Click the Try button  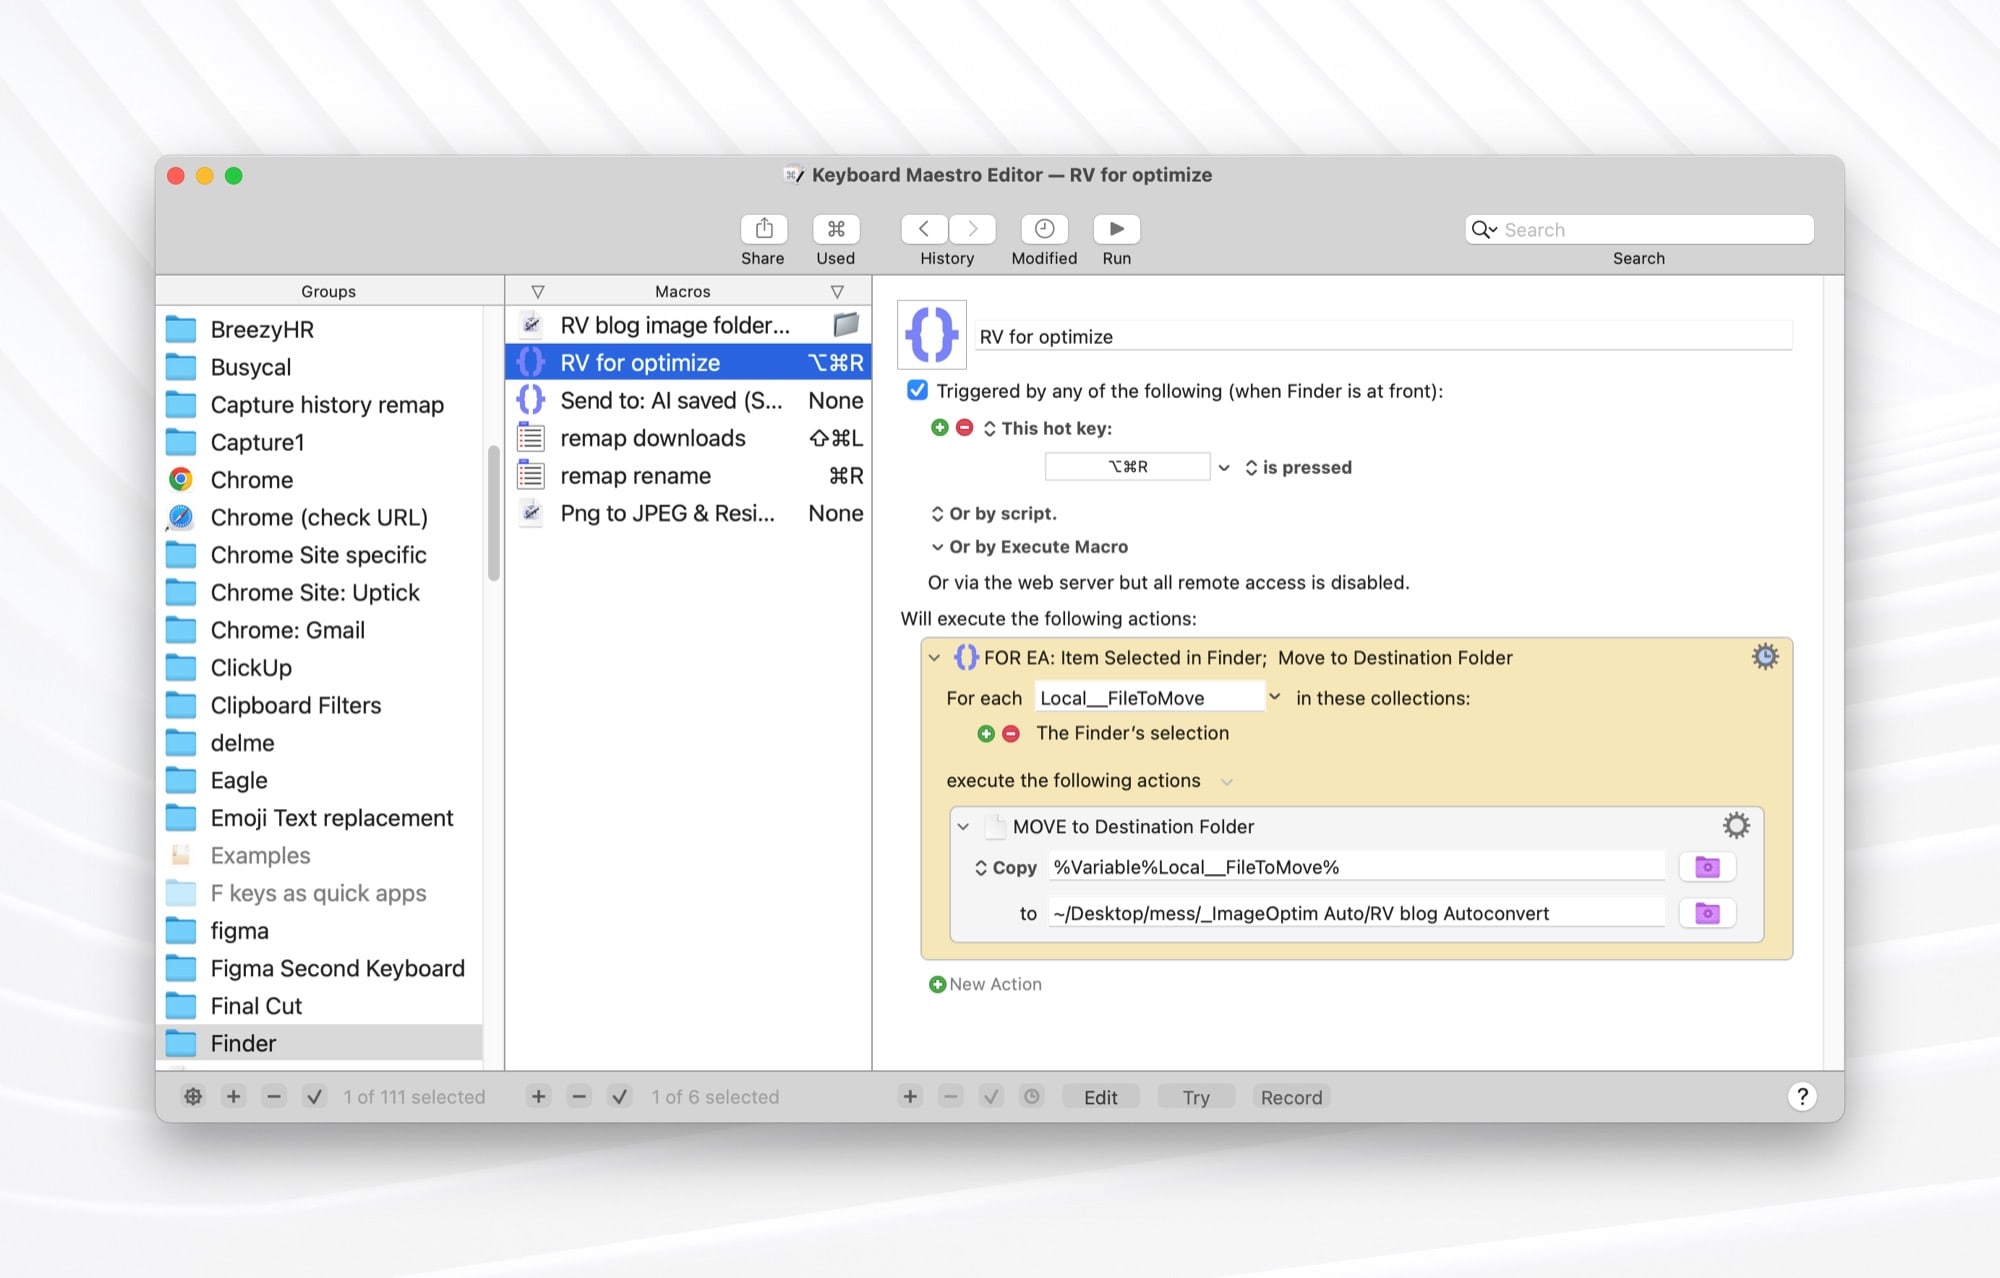(1196, 1097)
